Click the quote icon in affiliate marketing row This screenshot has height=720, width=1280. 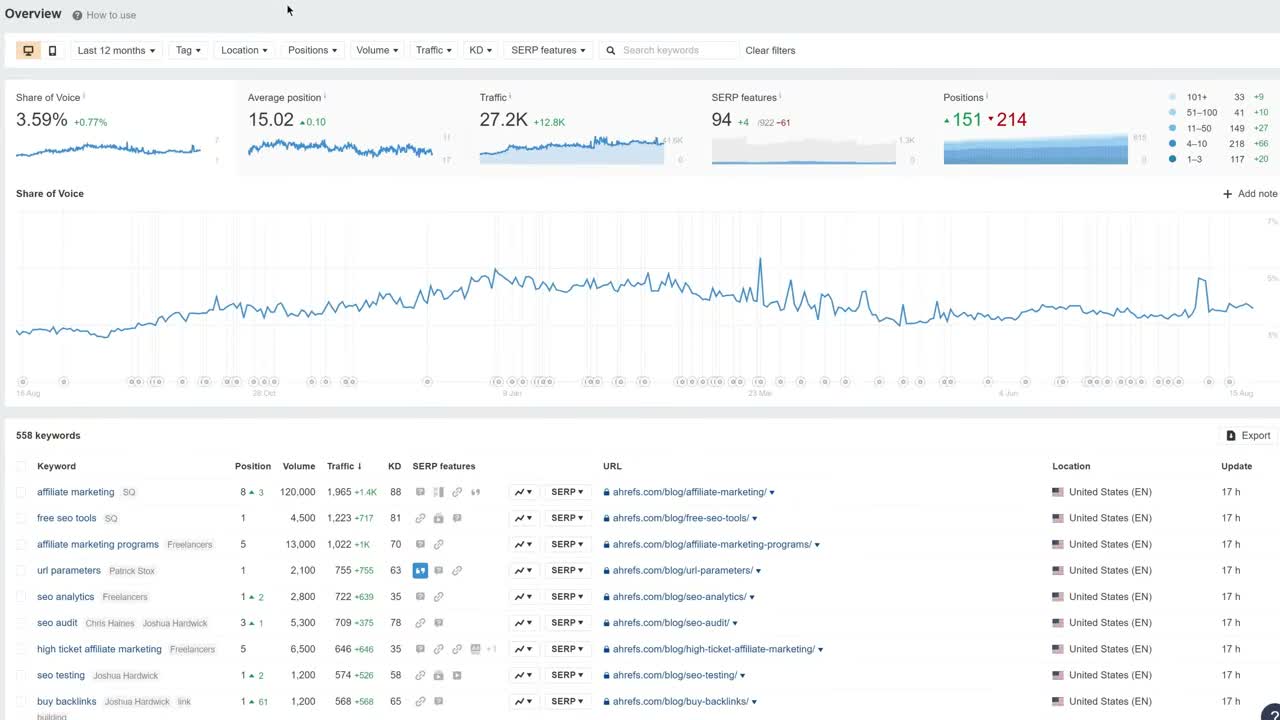click(x=475, y=492)
